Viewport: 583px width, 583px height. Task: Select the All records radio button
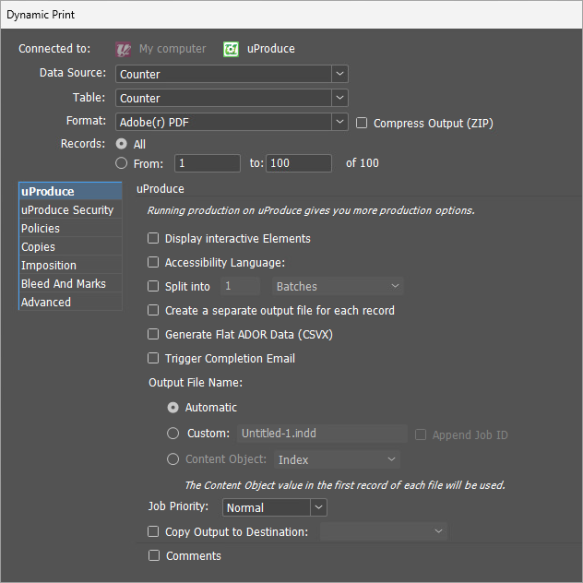(x=121, y=144)
